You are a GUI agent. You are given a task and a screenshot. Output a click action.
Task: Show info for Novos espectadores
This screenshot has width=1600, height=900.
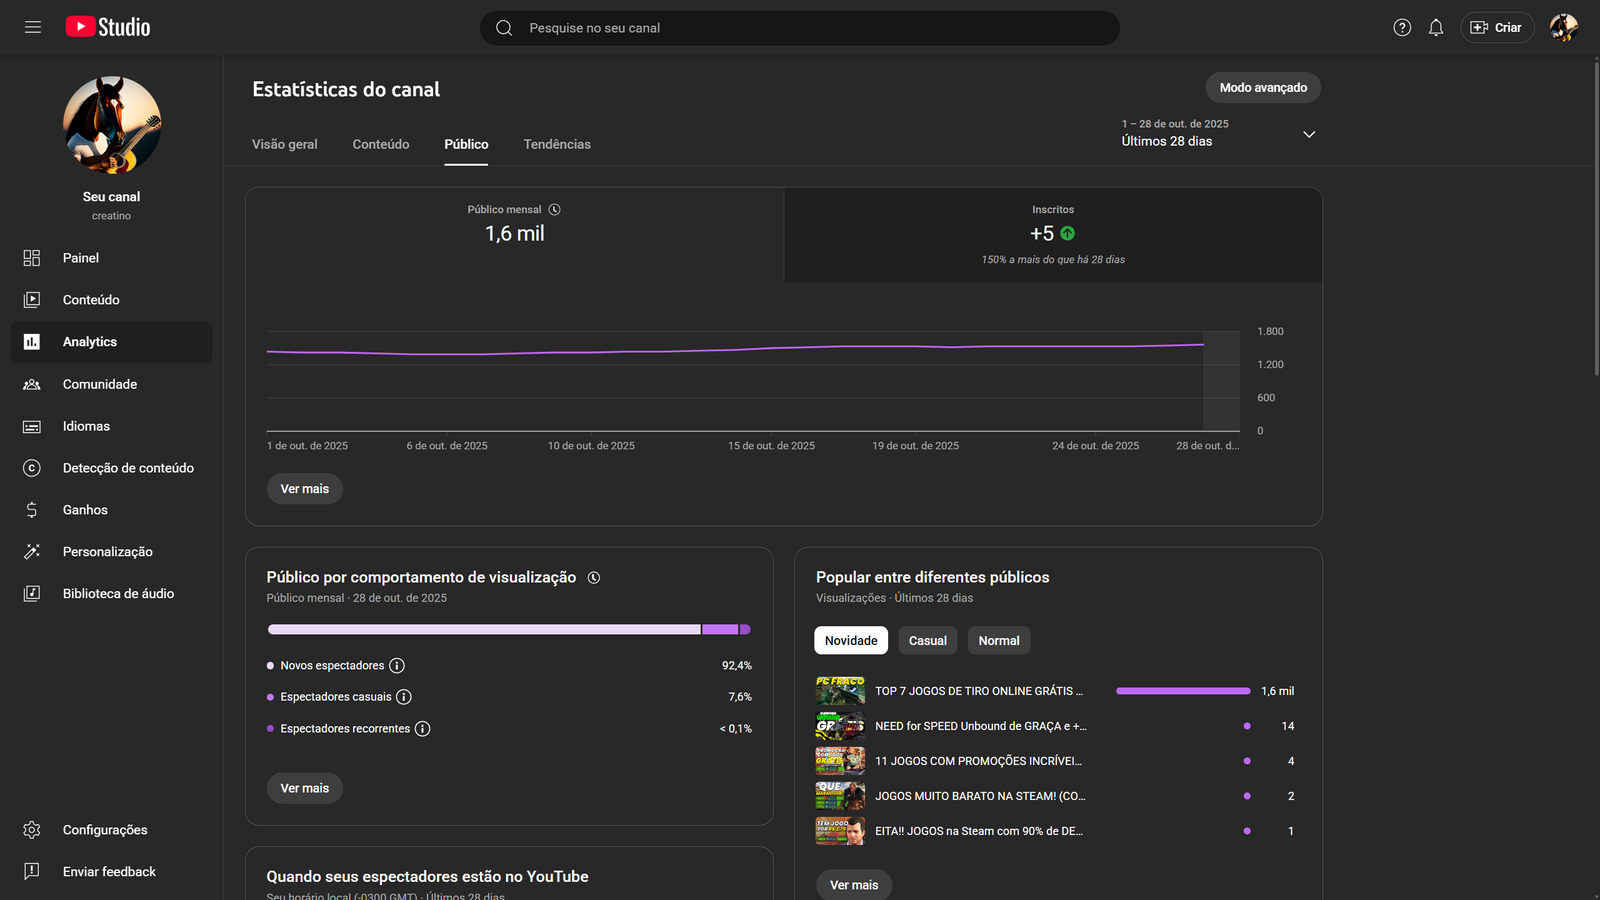click(397, 666)
